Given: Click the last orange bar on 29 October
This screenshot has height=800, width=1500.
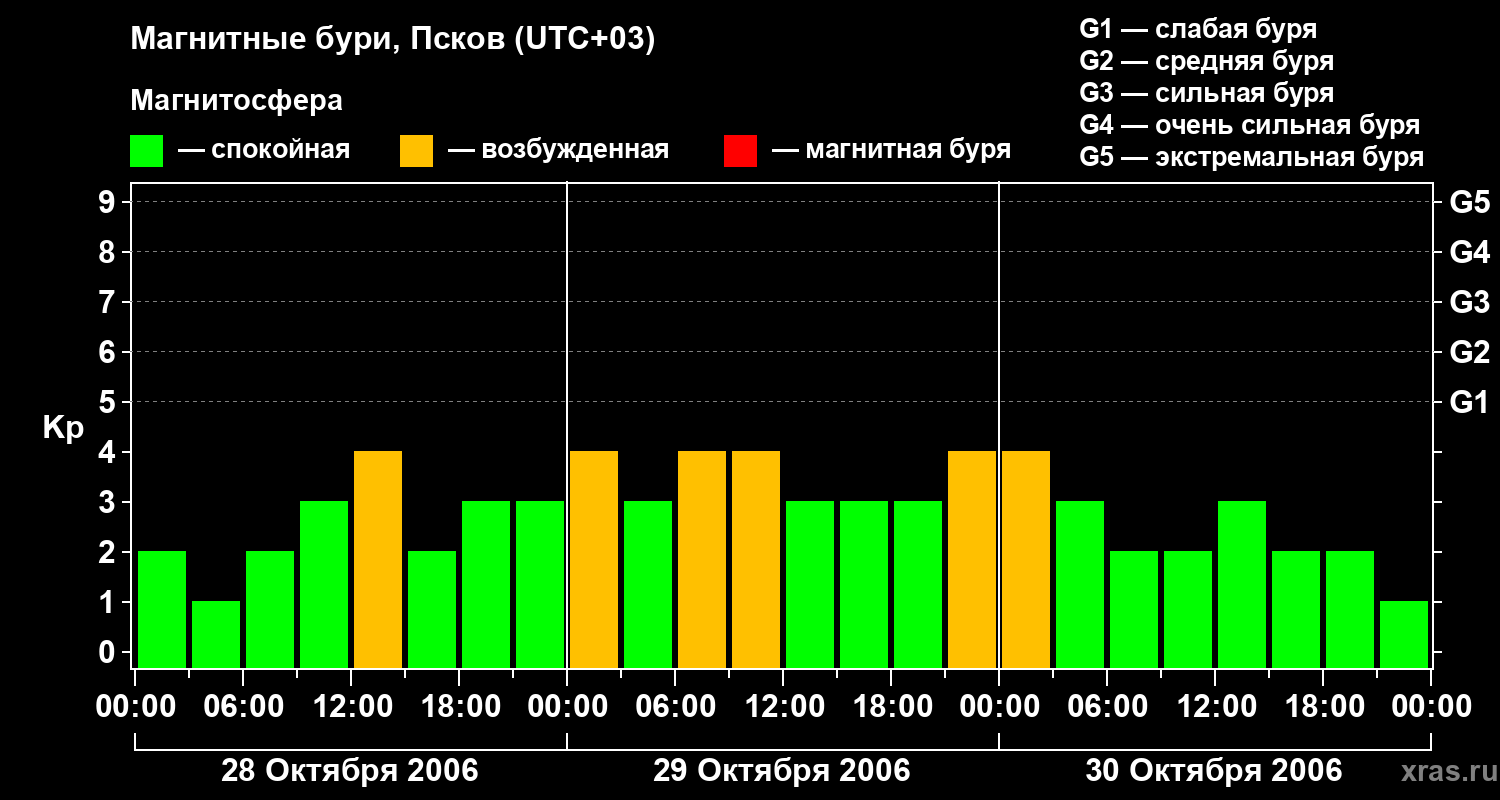Looking at the screenshot, I should 972,559.
